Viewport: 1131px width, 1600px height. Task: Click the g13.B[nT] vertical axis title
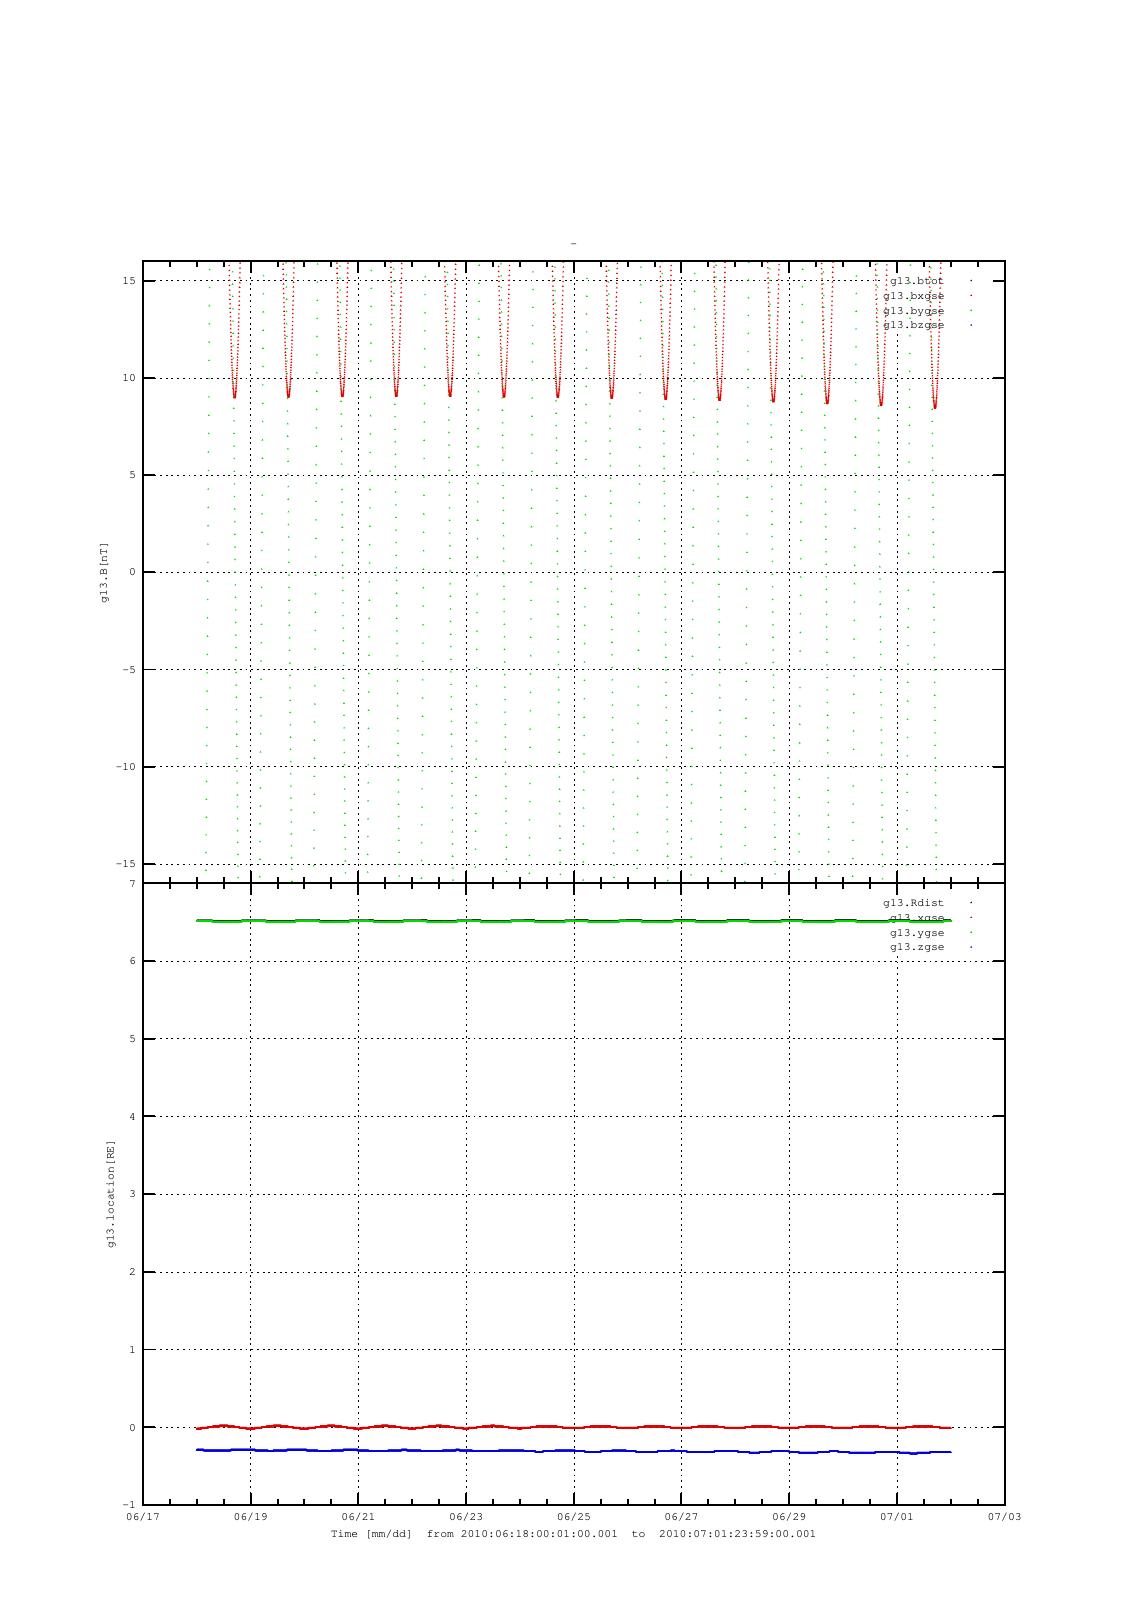[x=104, y=572]
